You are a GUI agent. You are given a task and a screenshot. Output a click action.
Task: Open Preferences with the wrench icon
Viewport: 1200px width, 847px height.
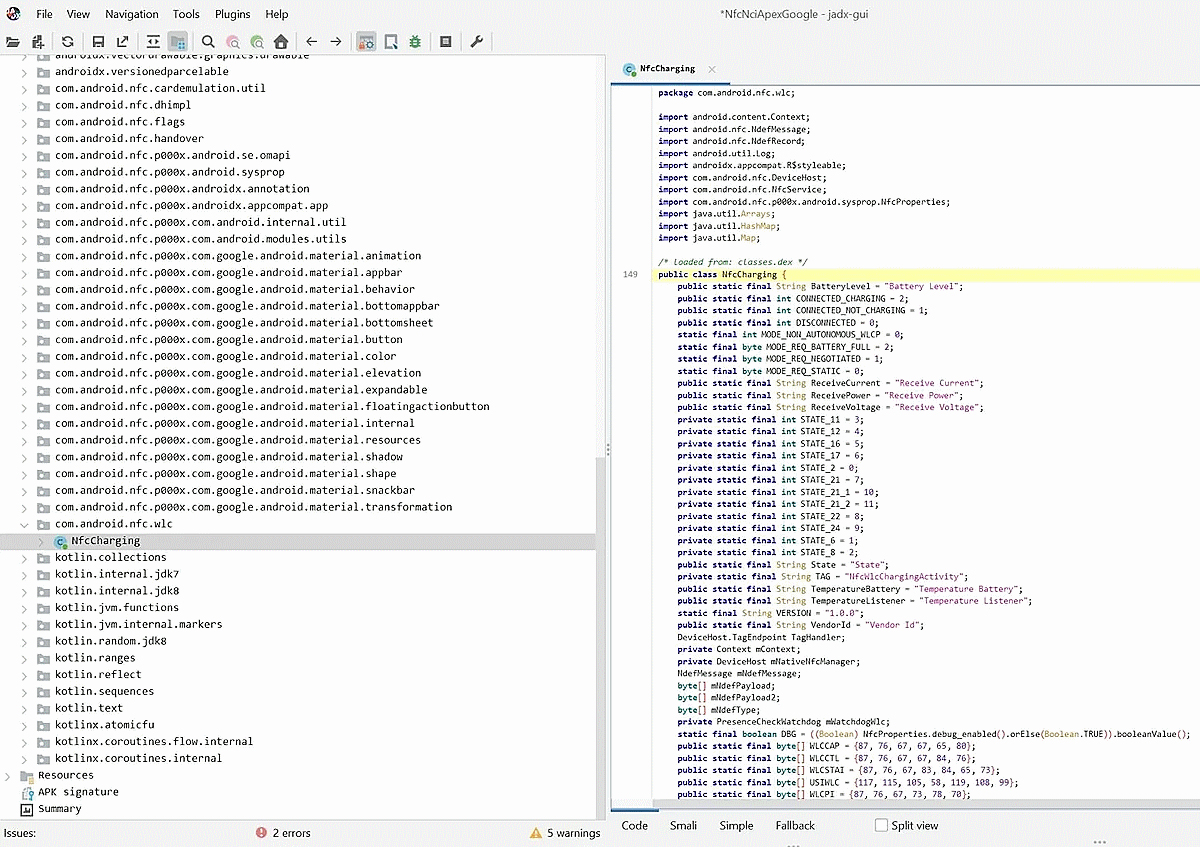click(477, 42)
